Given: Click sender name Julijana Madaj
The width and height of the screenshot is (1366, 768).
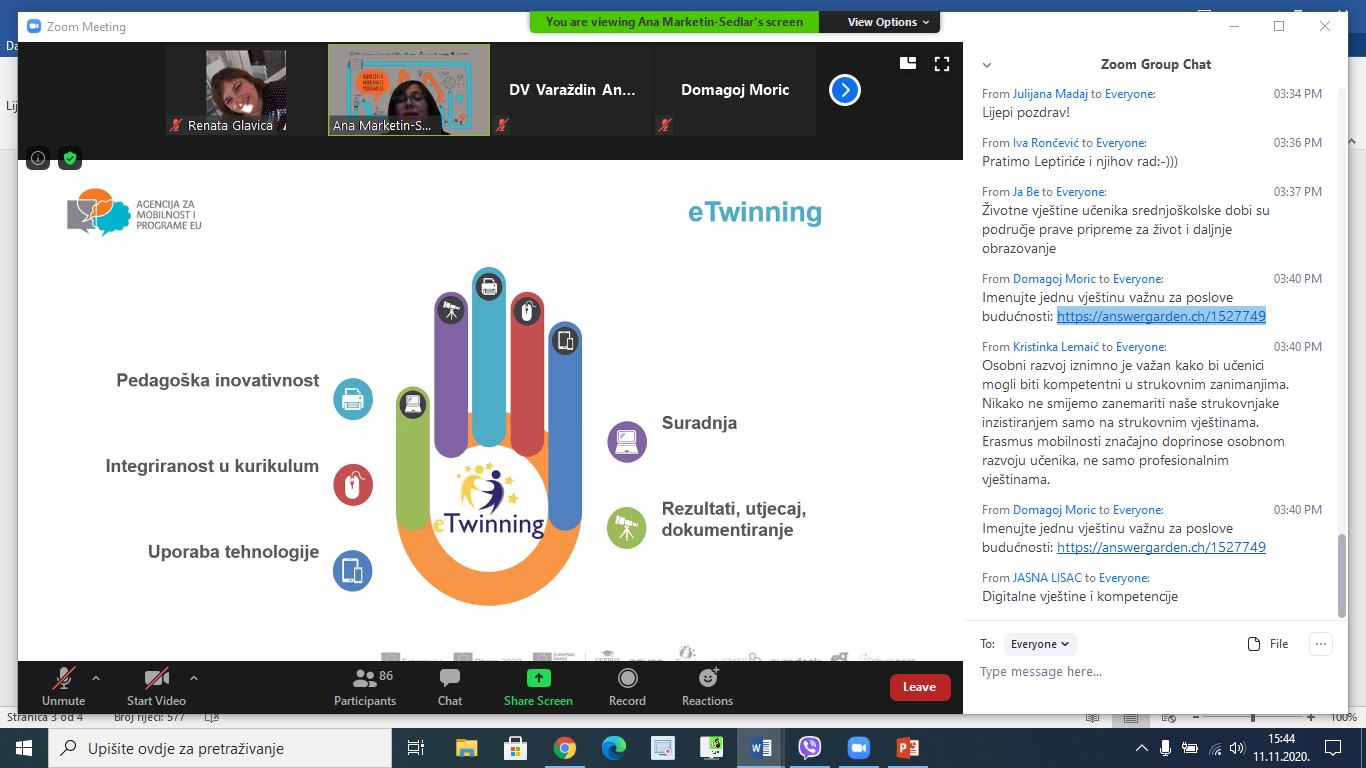Looking at the screenshot, I should tap(1049, 94).
